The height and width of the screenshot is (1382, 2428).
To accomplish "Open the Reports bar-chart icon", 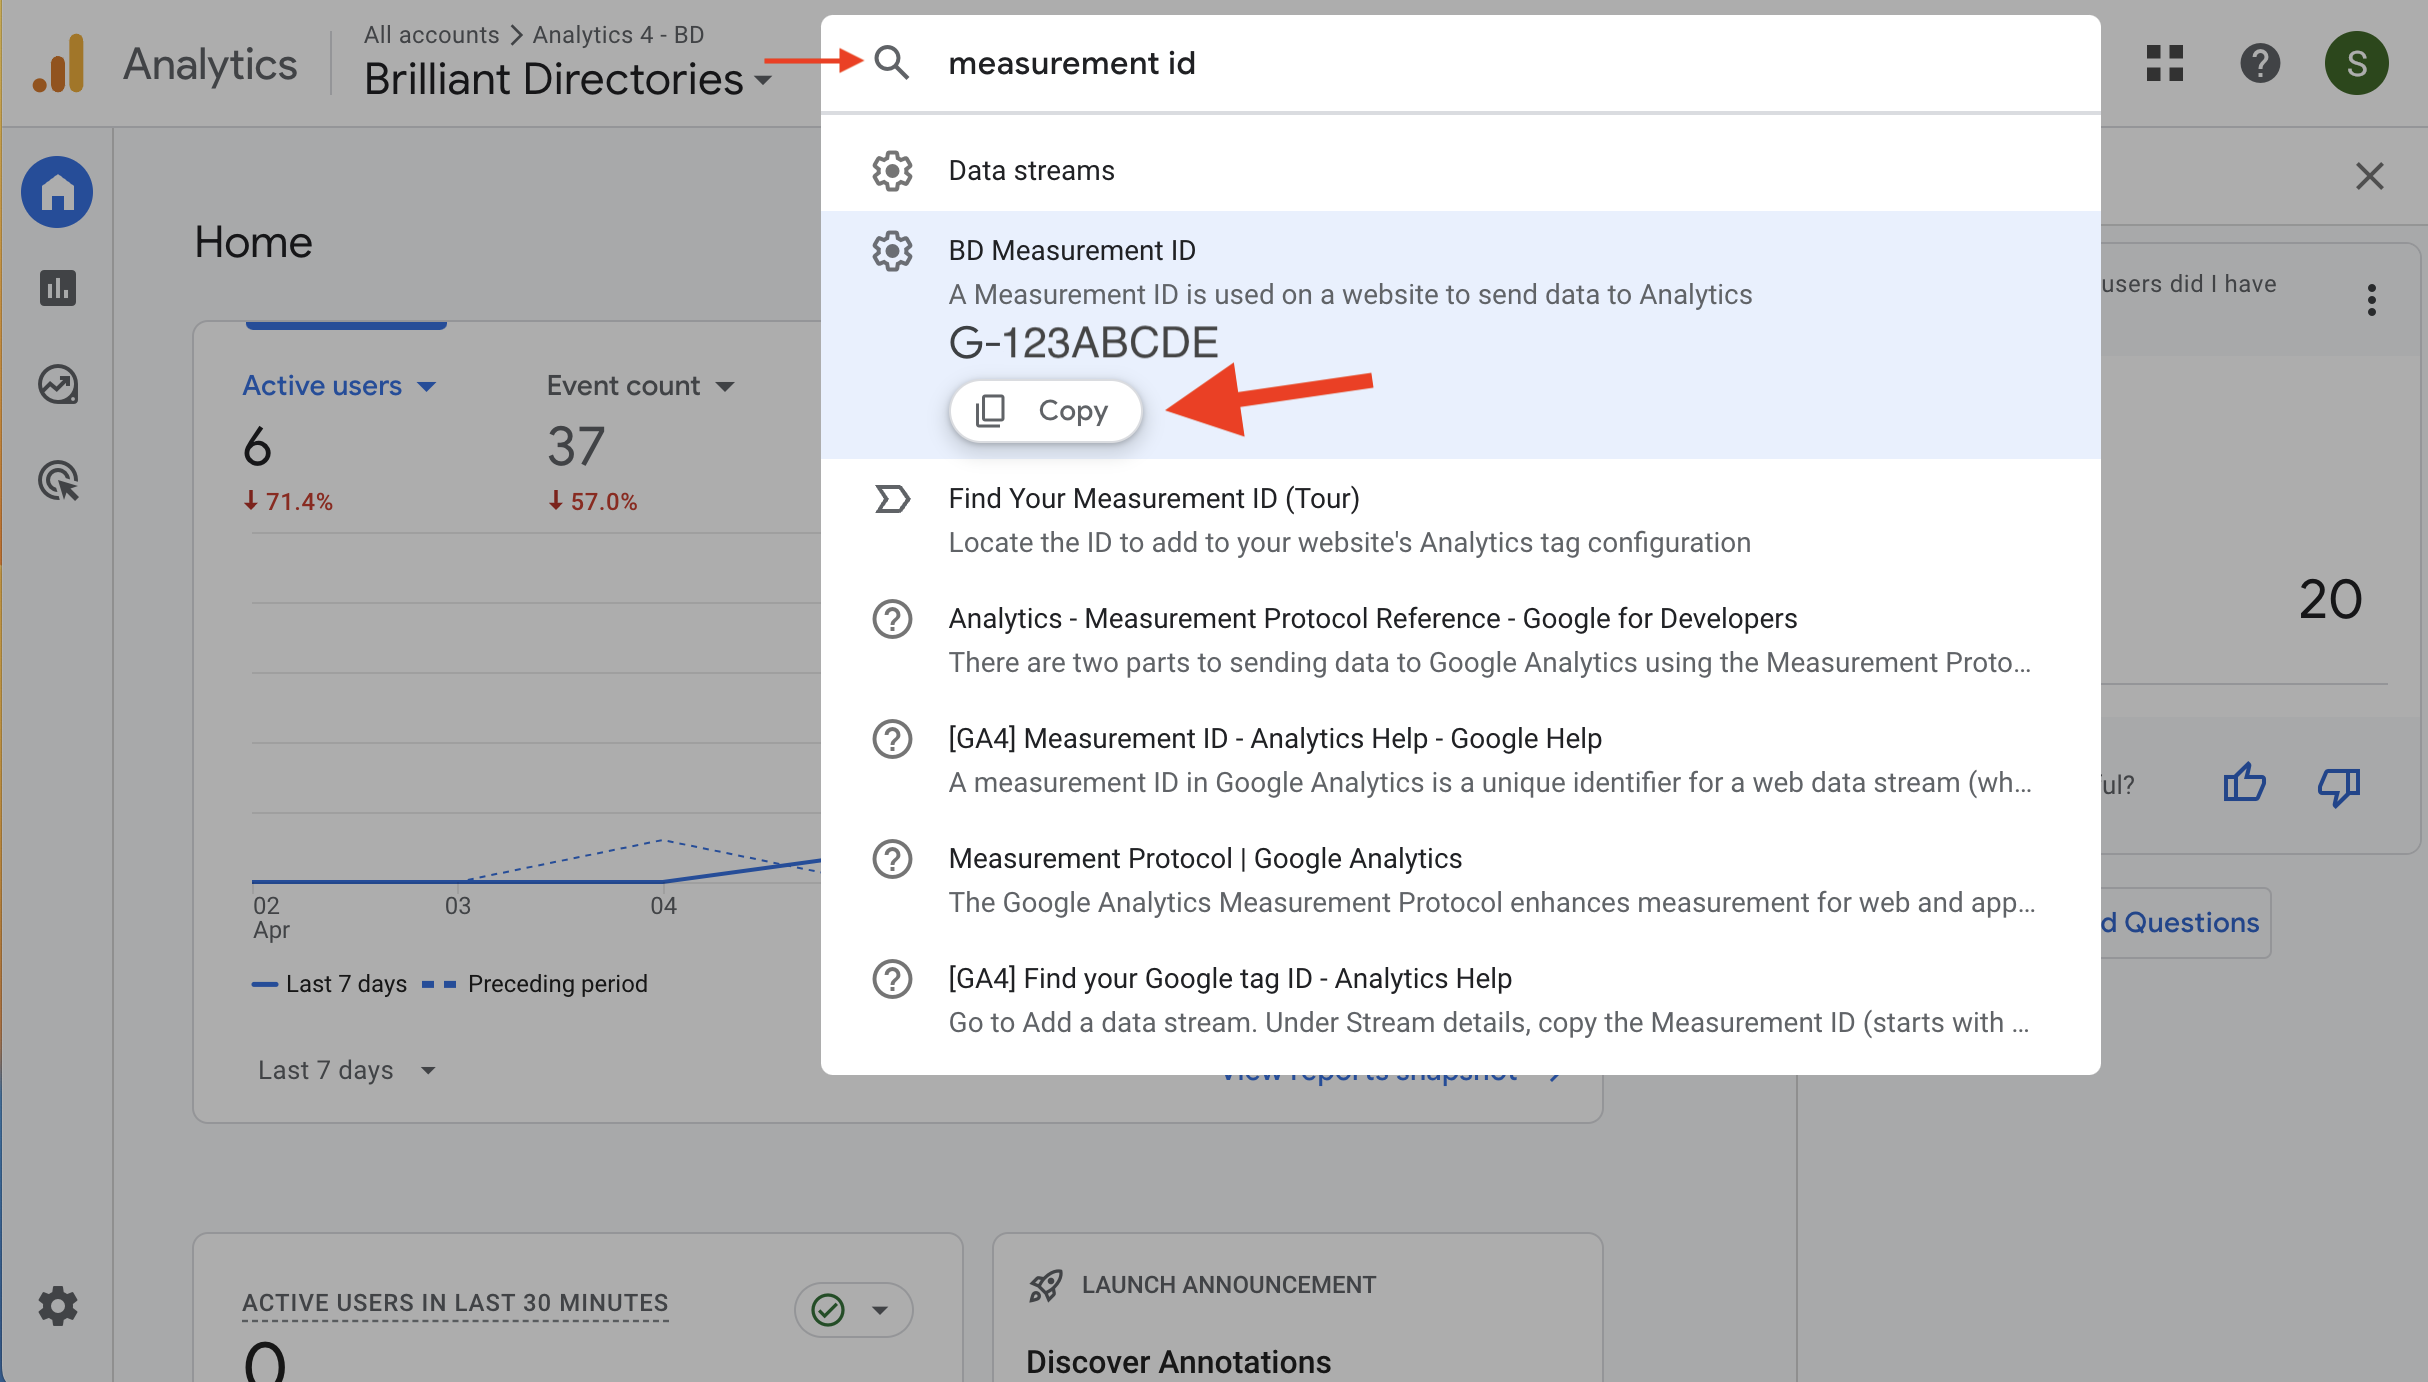I will (57, 288).
